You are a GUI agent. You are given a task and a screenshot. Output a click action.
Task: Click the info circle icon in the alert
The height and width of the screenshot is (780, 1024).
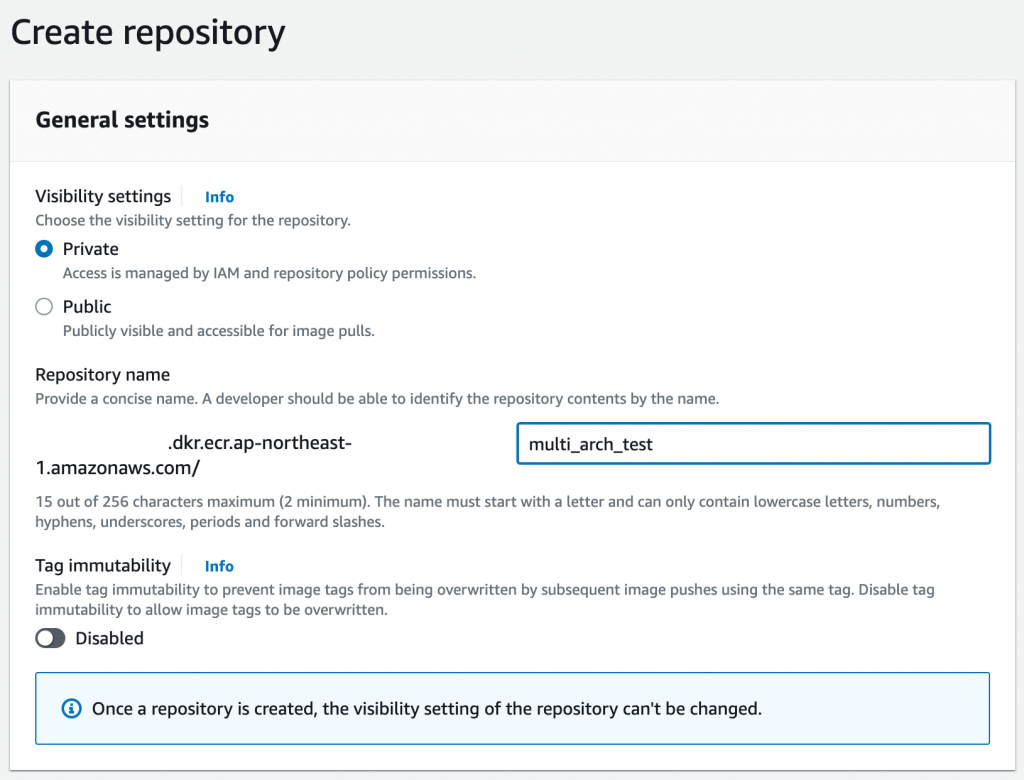tap(71, 709)
